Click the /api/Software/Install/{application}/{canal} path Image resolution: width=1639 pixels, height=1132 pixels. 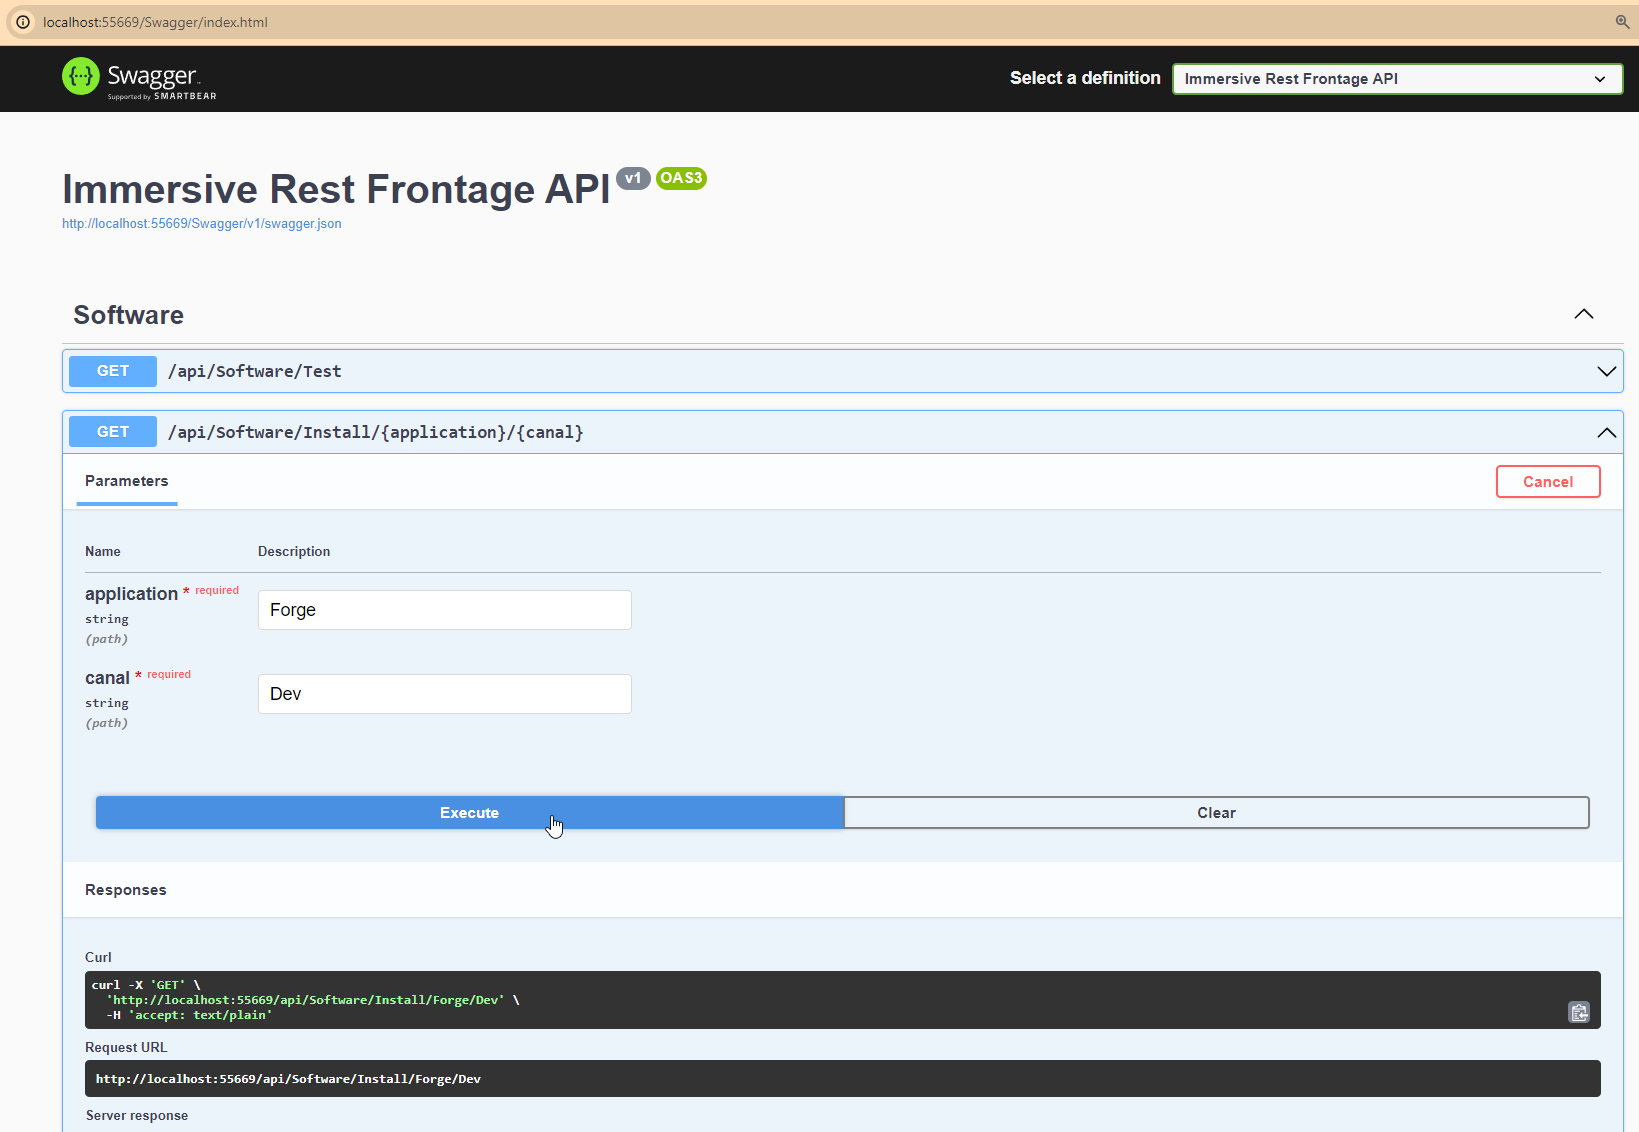(376, 432)
